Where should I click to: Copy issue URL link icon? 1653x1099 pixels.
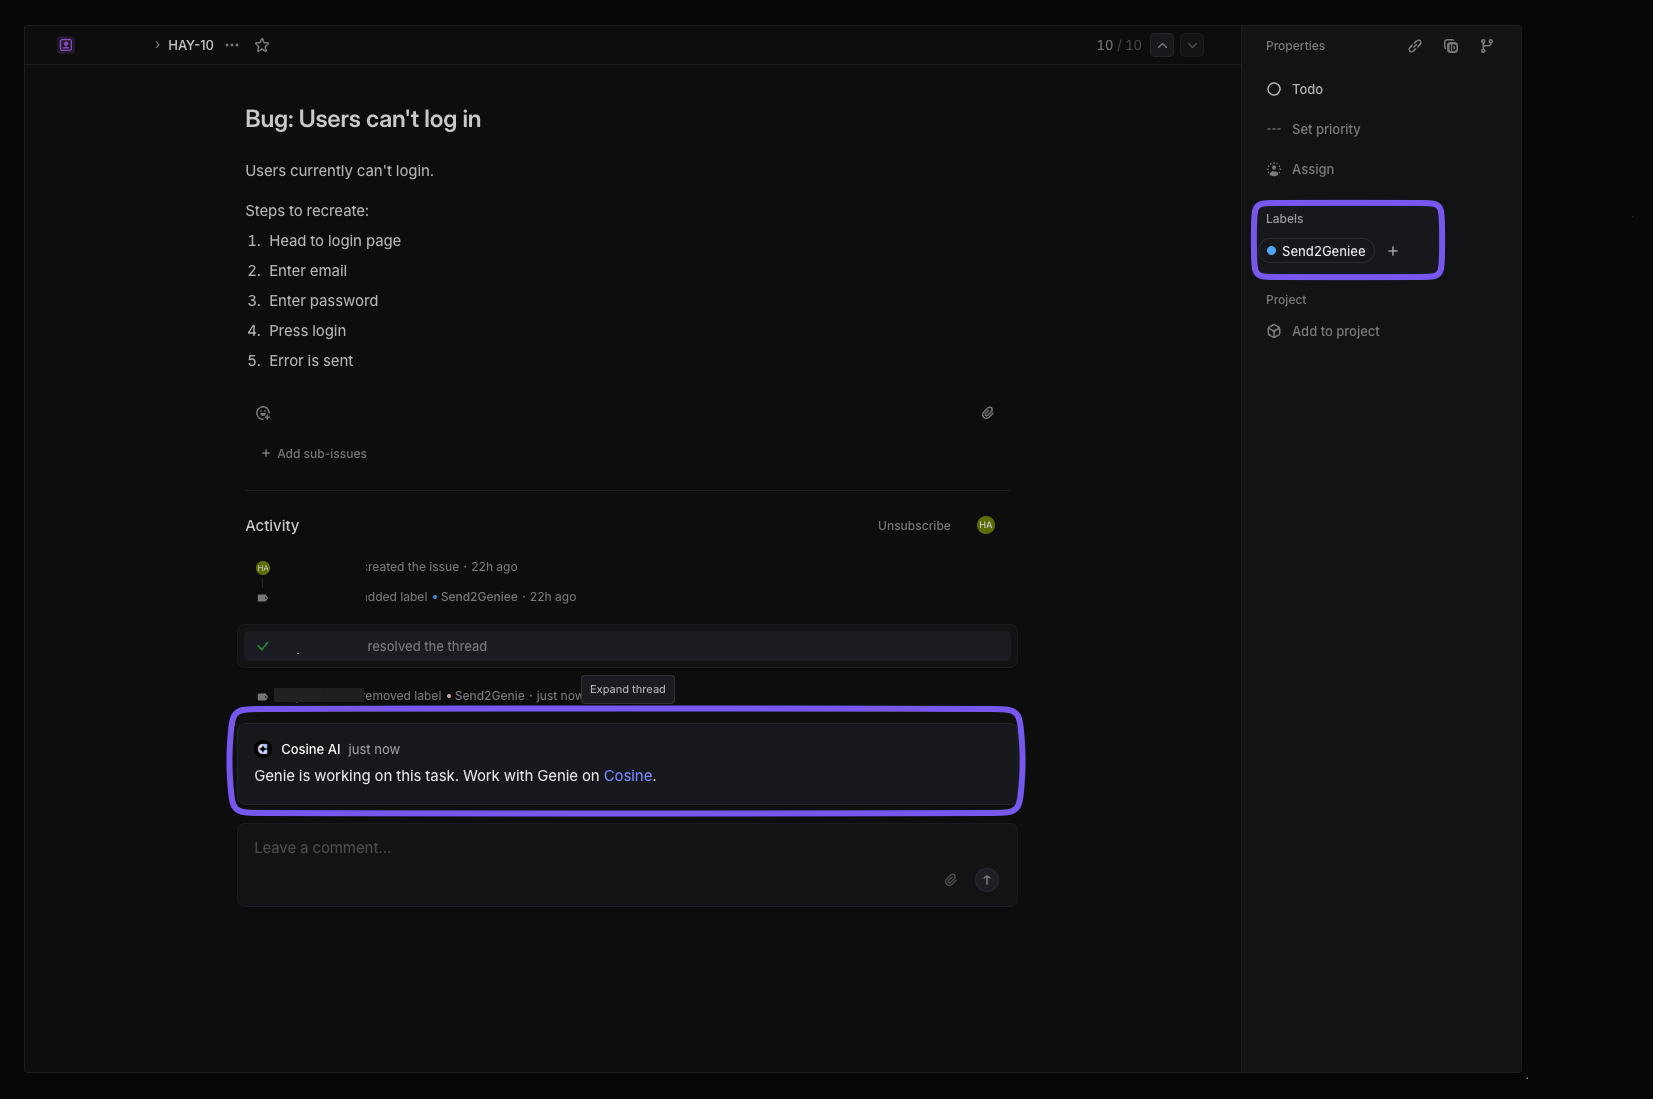[x=1415, y=46]
